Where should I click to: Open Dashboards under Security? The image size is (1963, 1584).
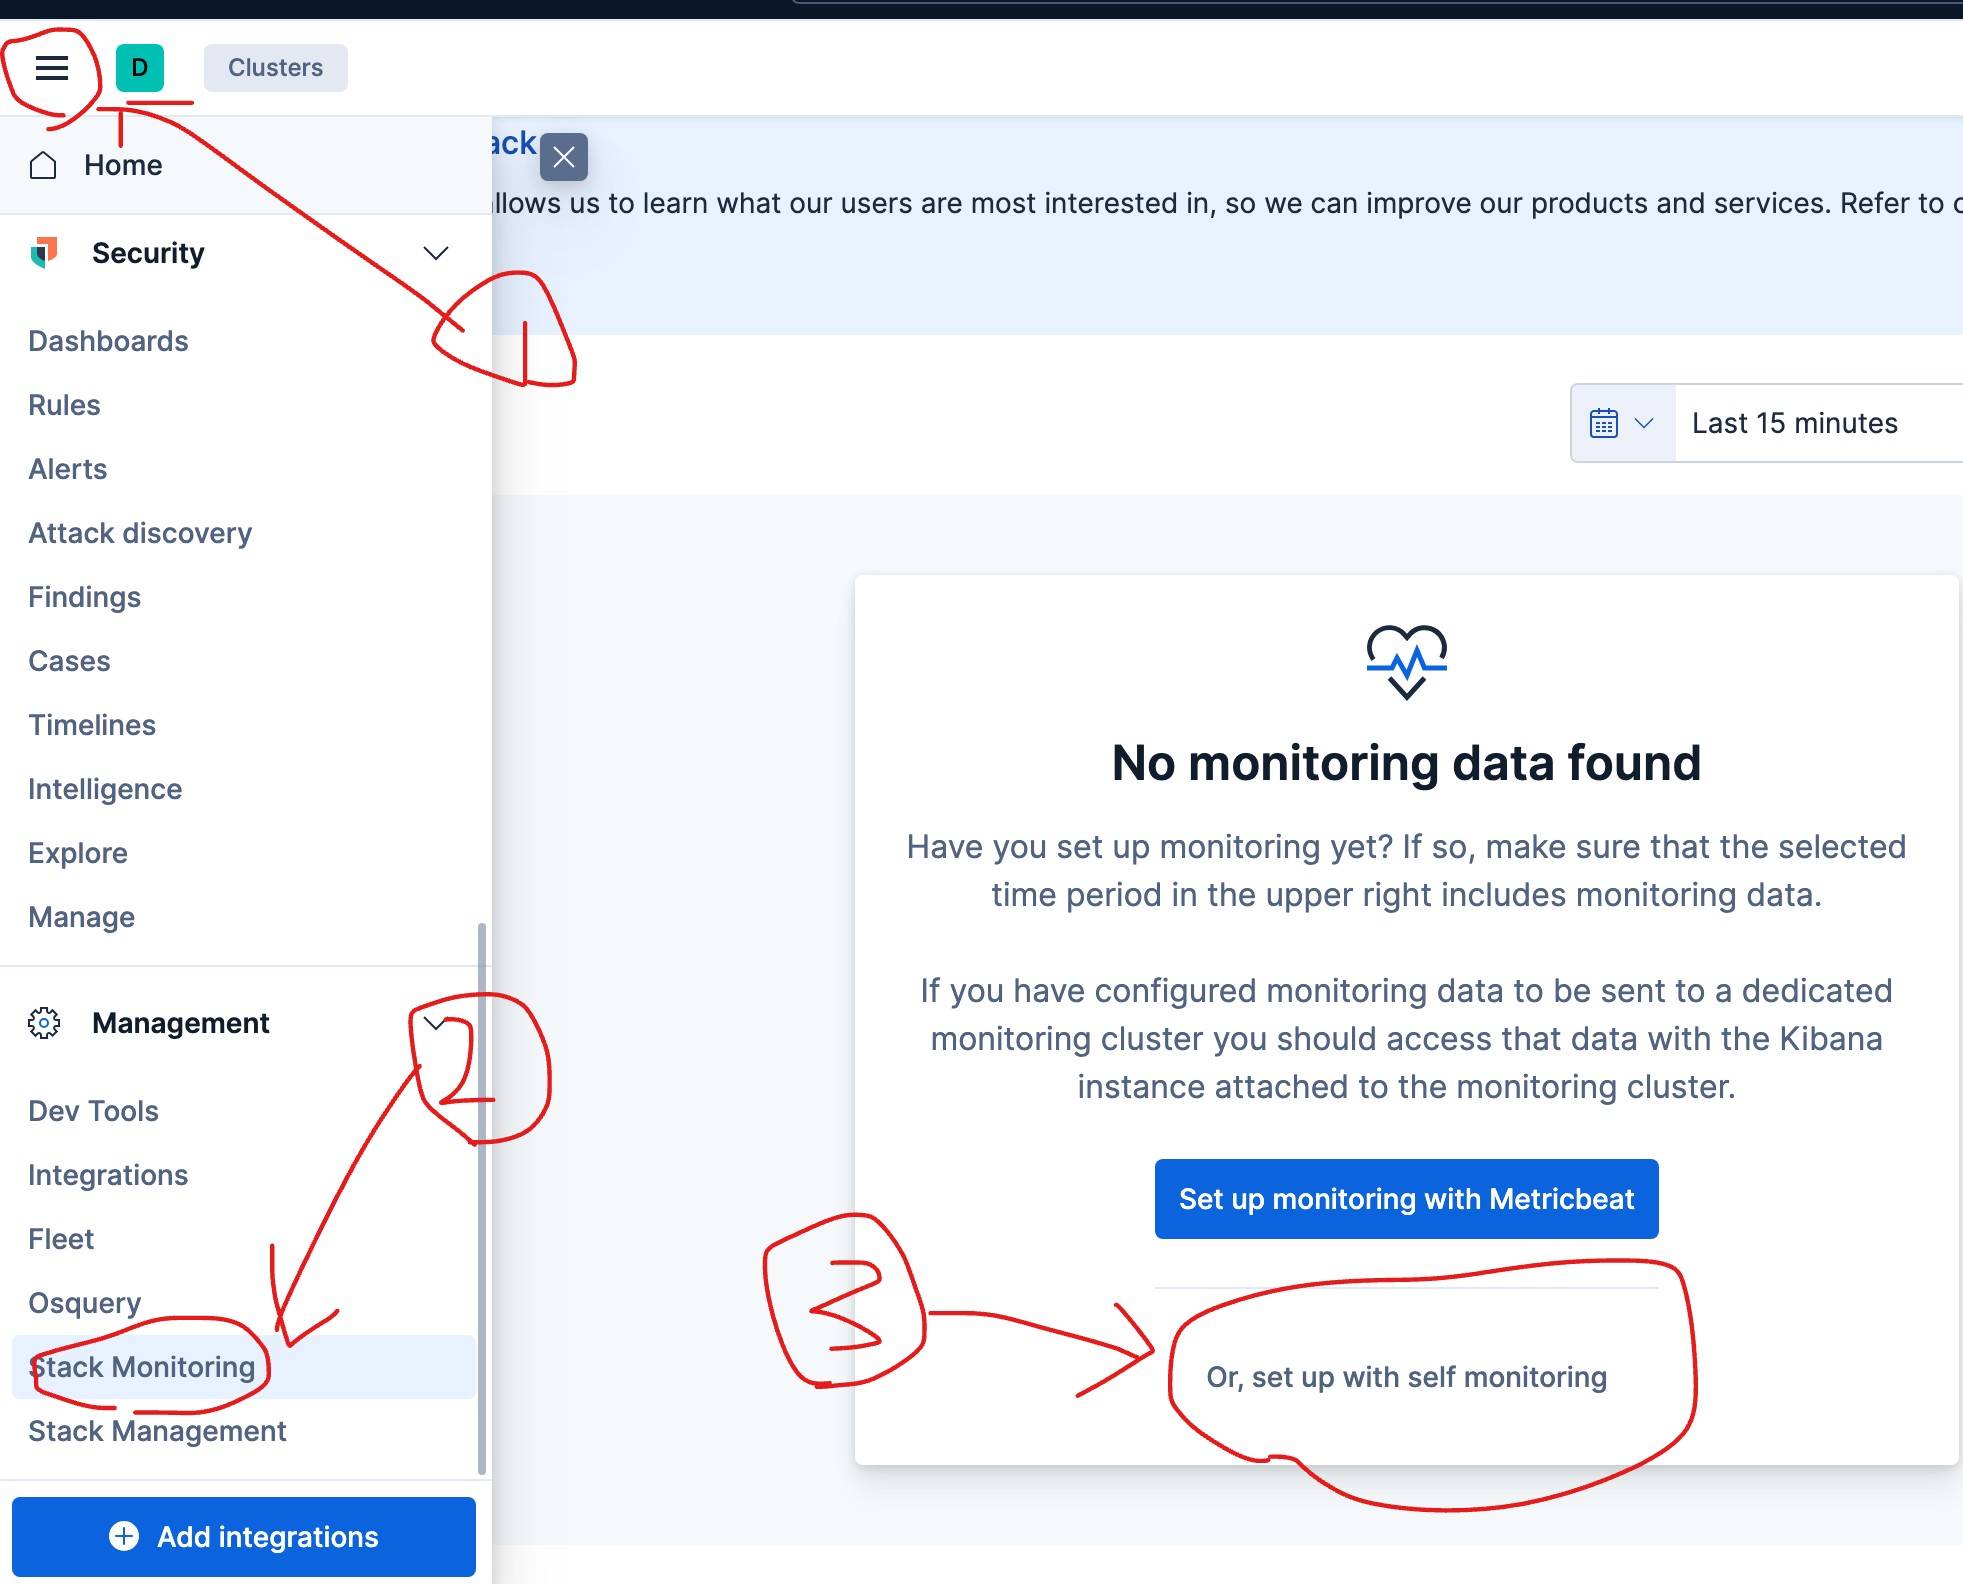108,341
